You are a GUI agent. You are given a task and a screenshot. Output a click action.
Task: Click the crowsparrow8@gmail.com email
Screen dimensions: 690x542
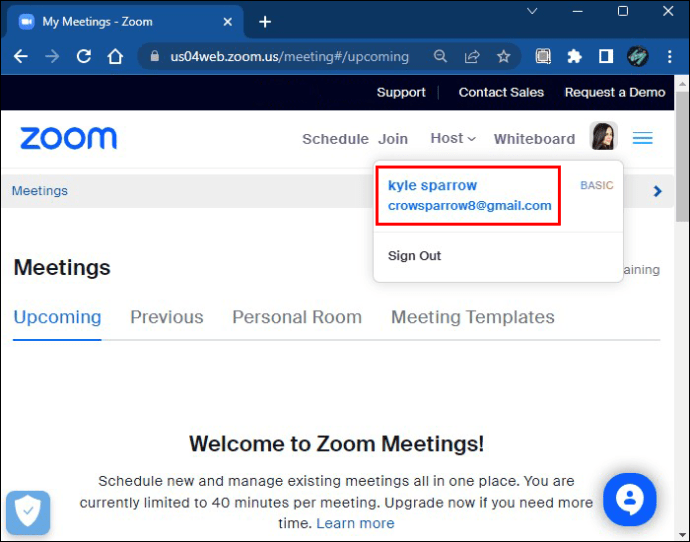pyautogui.click(x=470, y=205)
